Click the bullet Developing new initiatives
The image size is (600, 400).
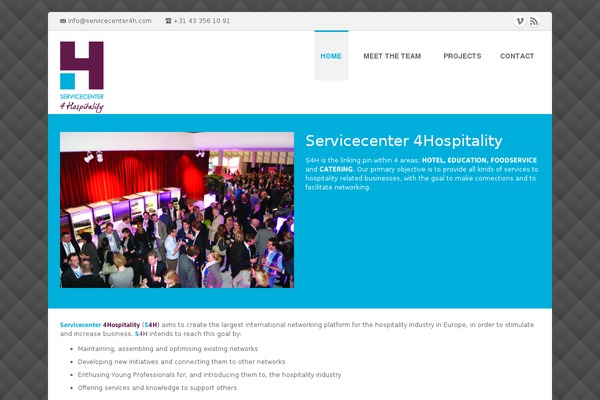[x=181, y=362]
